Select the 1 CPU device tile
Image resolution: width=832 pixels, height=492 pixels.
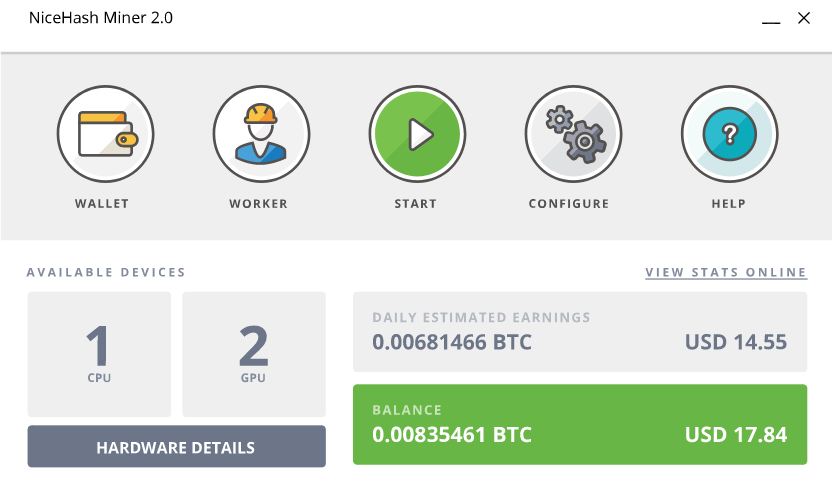coord(99,354)
